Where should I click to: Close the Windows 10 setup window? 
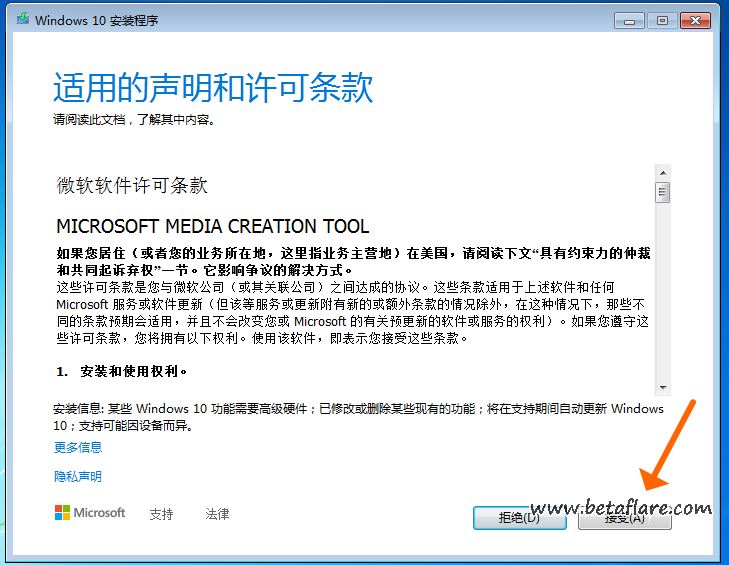click(x=696, y=19)
